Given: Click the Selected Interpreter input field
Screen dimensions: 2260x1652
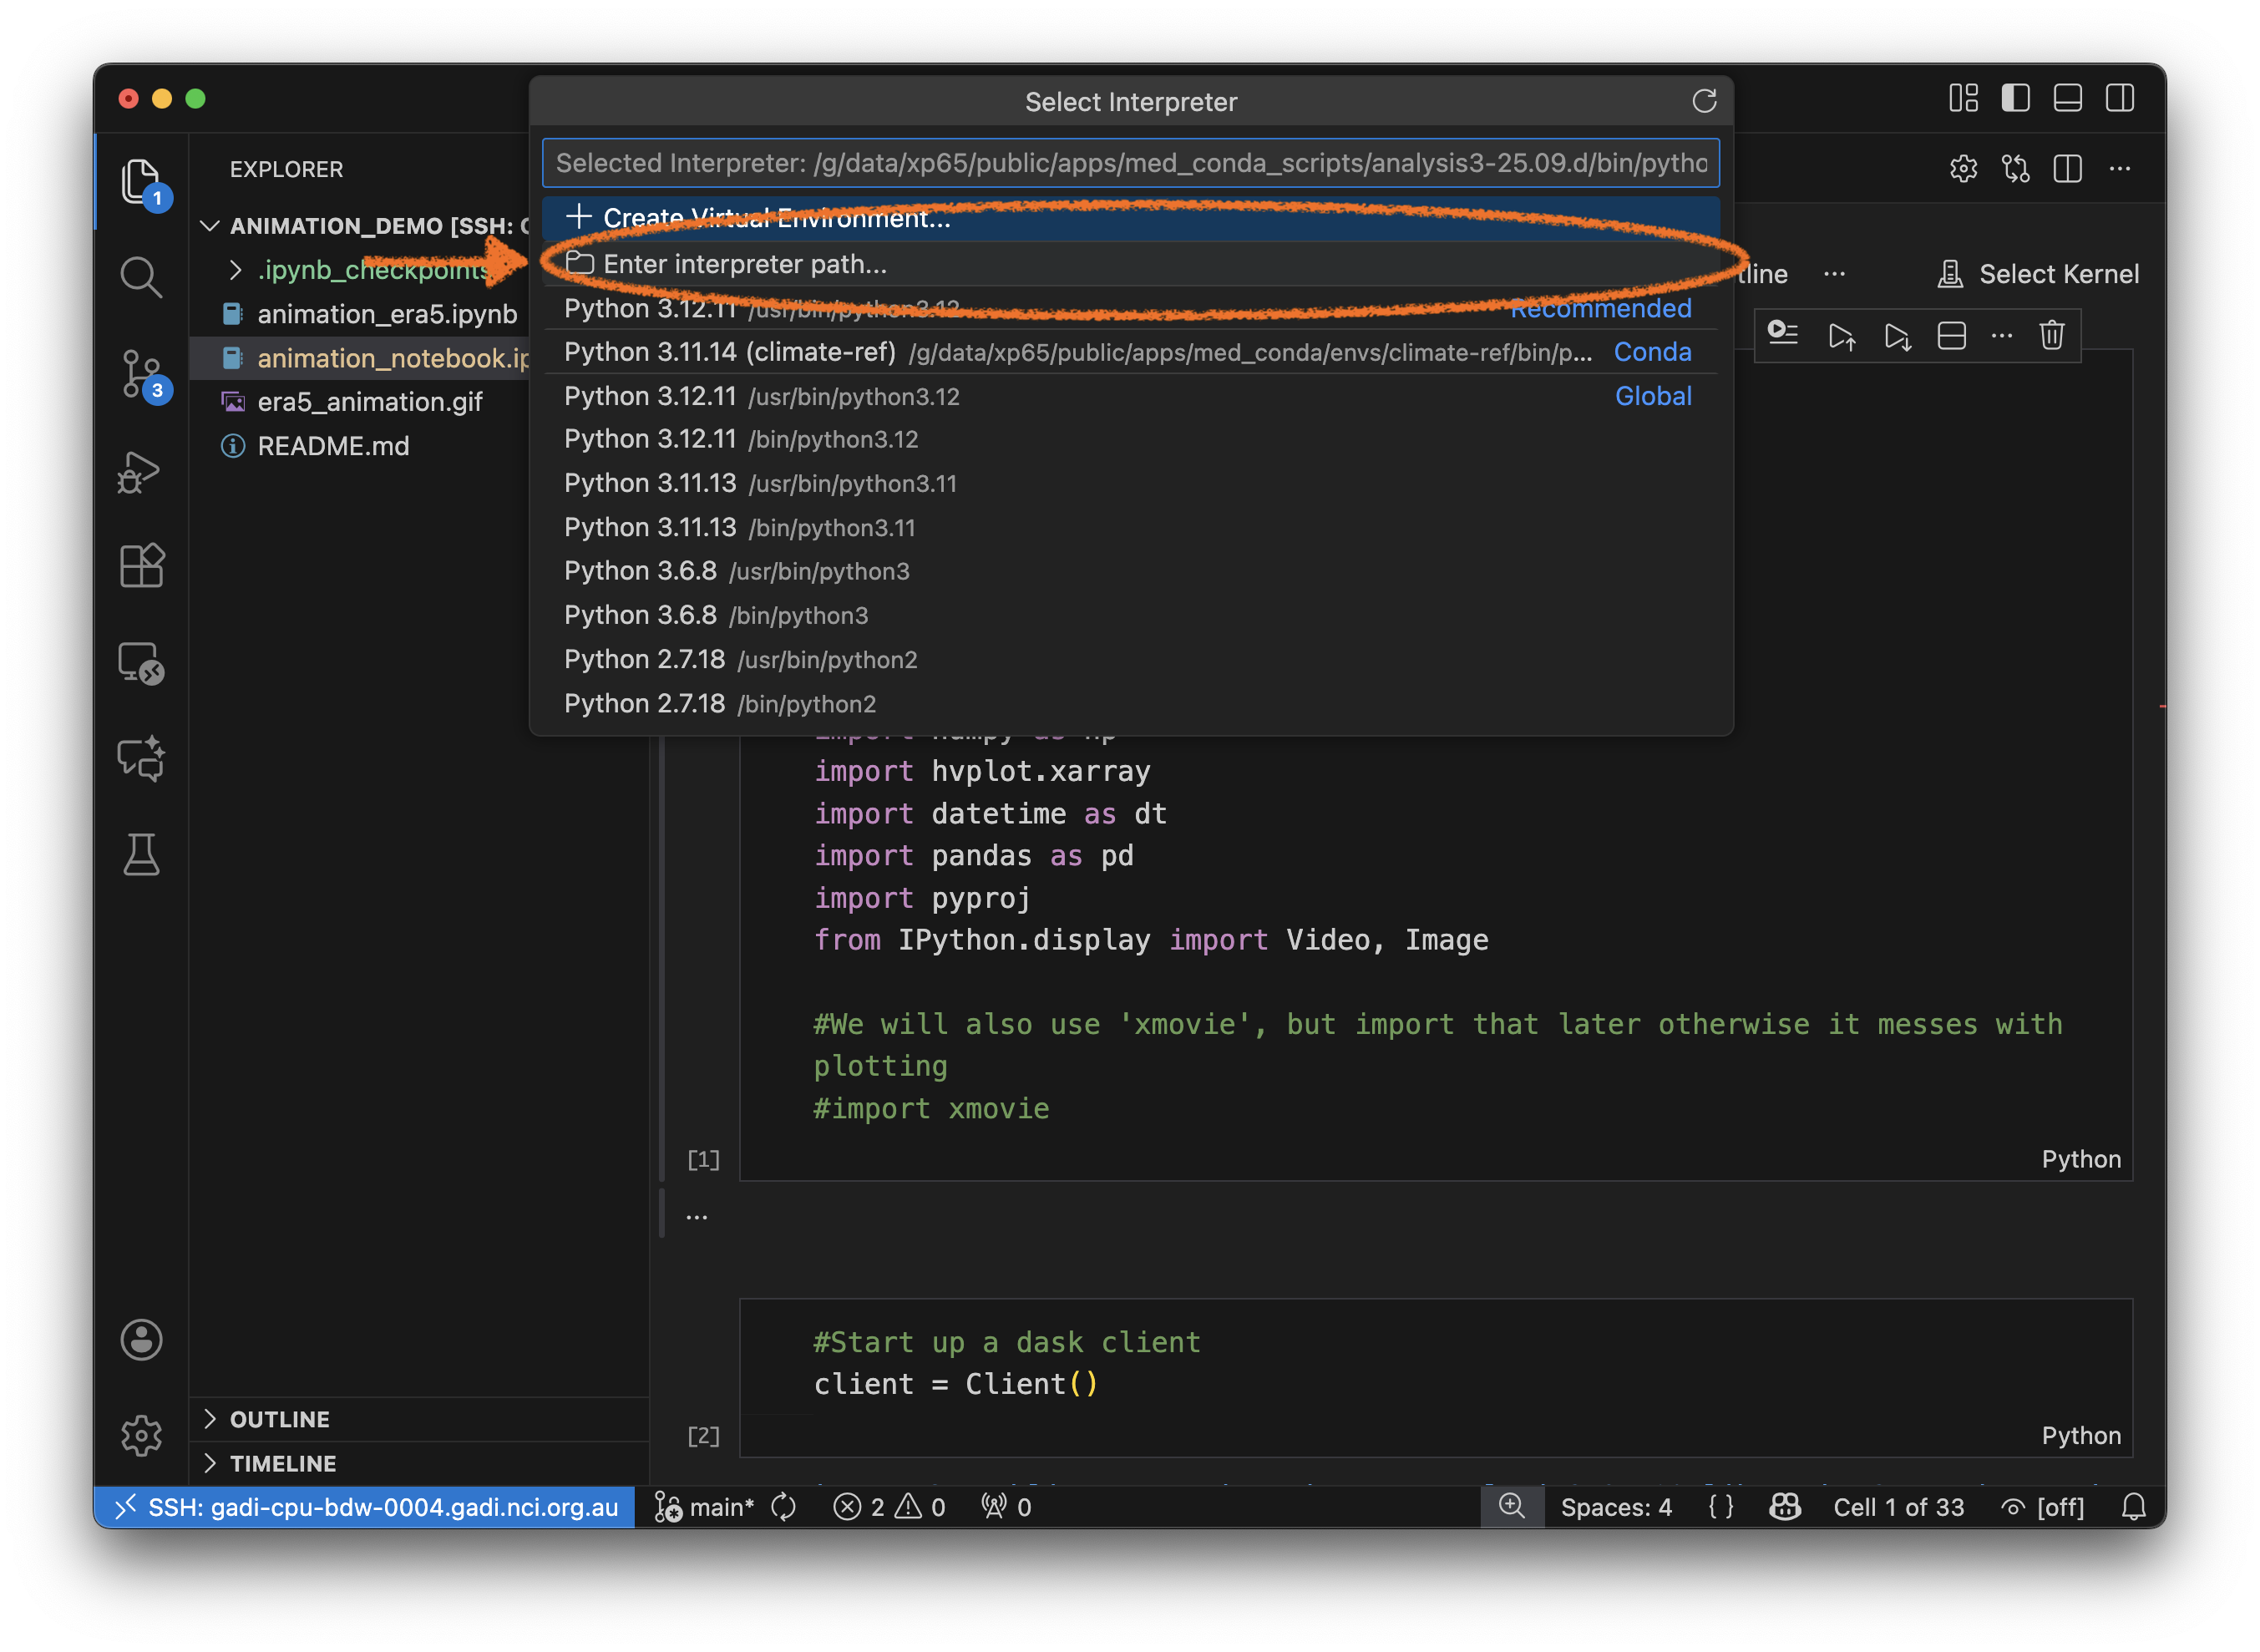Looking at the screenshot, I should coord(1130,163).
